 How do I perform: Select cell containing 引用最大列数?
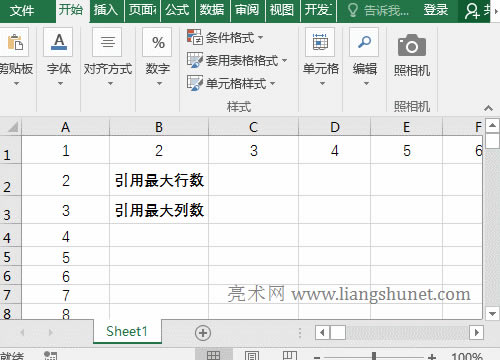pyautogui.click(x=159, y=210)
